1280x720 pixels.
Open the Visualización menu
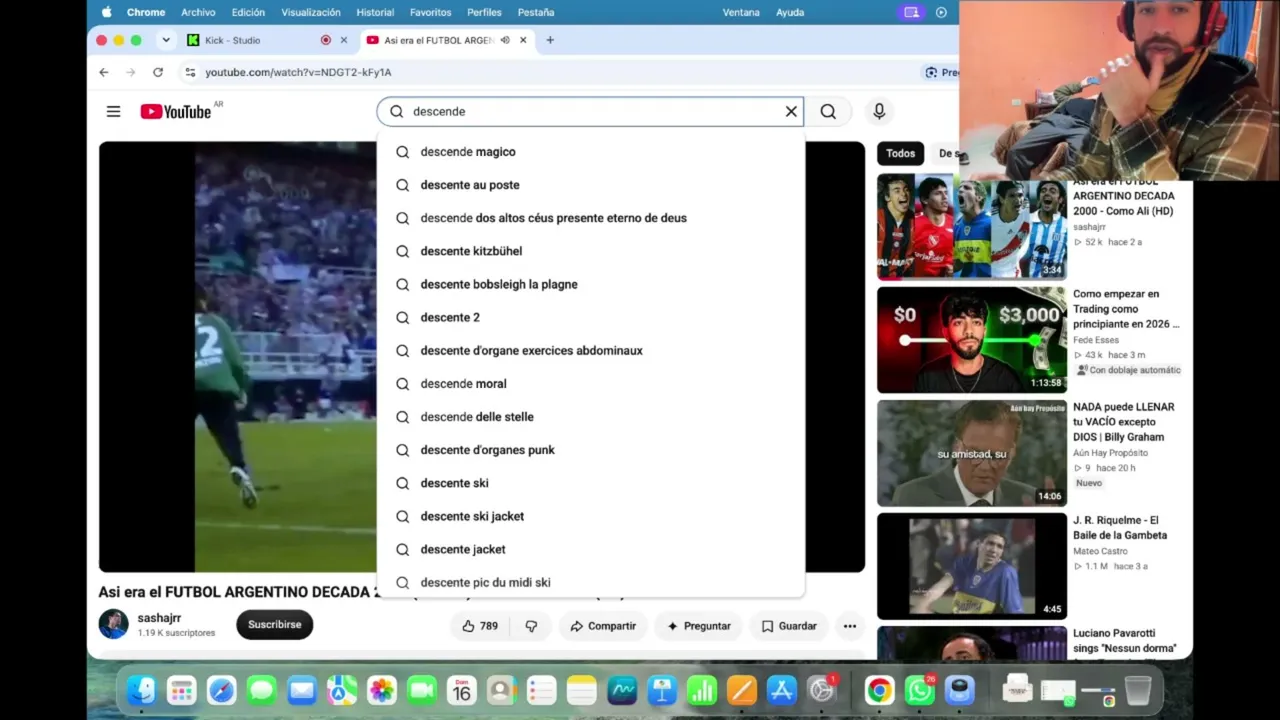click(x=311, y=12)
